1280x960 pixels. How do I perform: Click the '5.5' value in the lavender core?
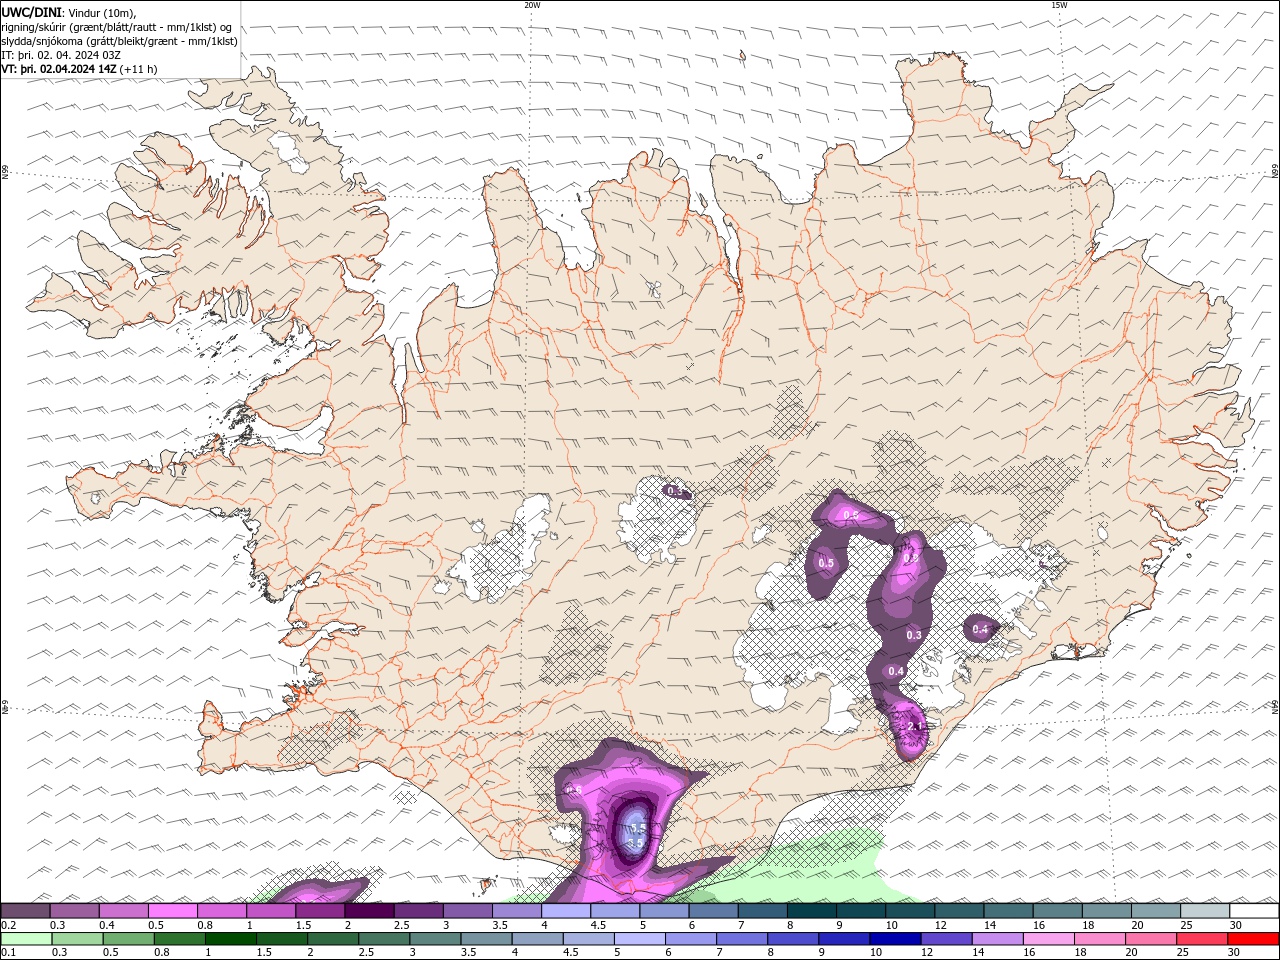pyautogui.click(x=636, y=828)
